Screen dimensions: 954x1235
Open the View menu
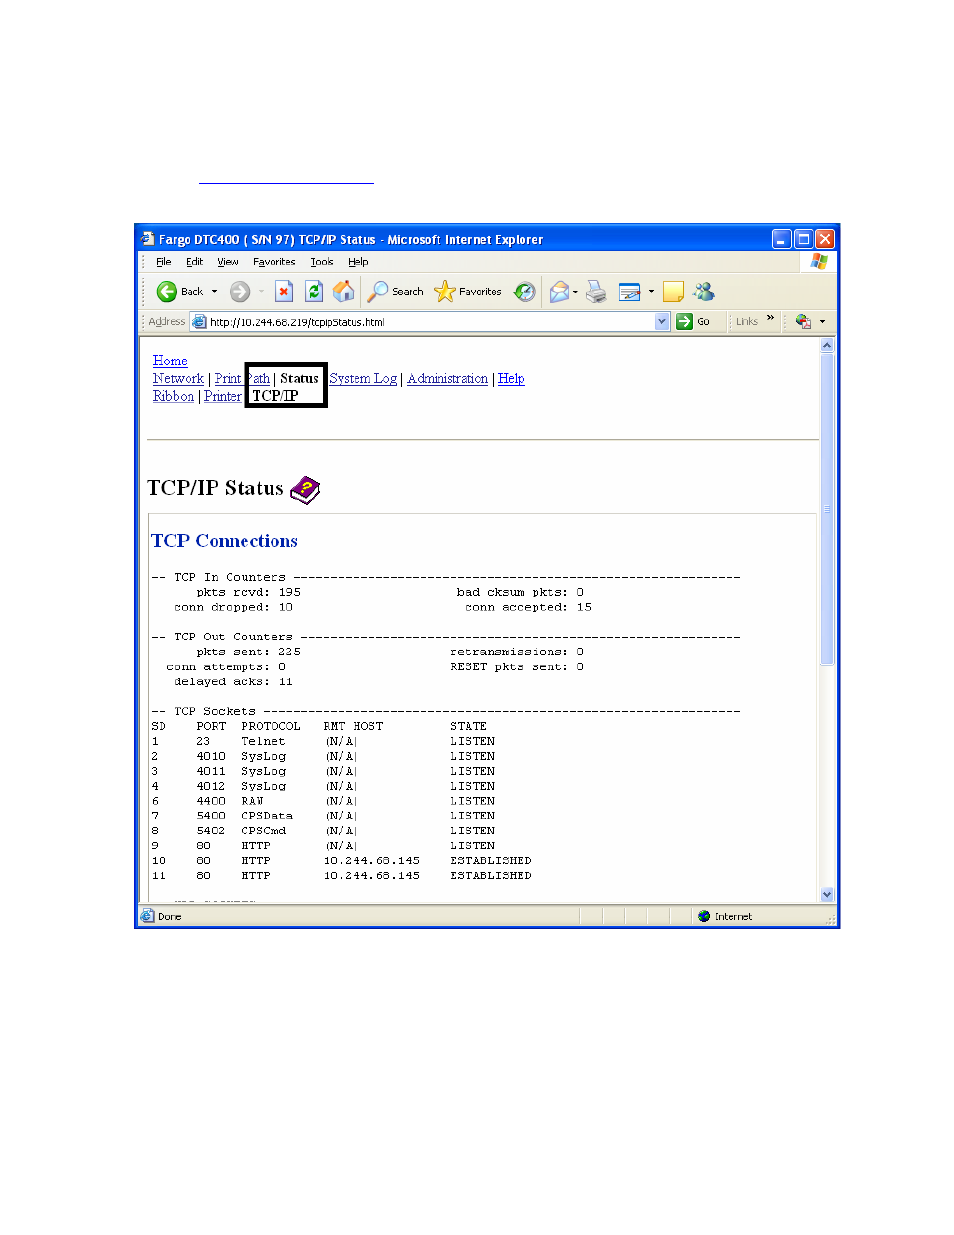pos(228,262)
